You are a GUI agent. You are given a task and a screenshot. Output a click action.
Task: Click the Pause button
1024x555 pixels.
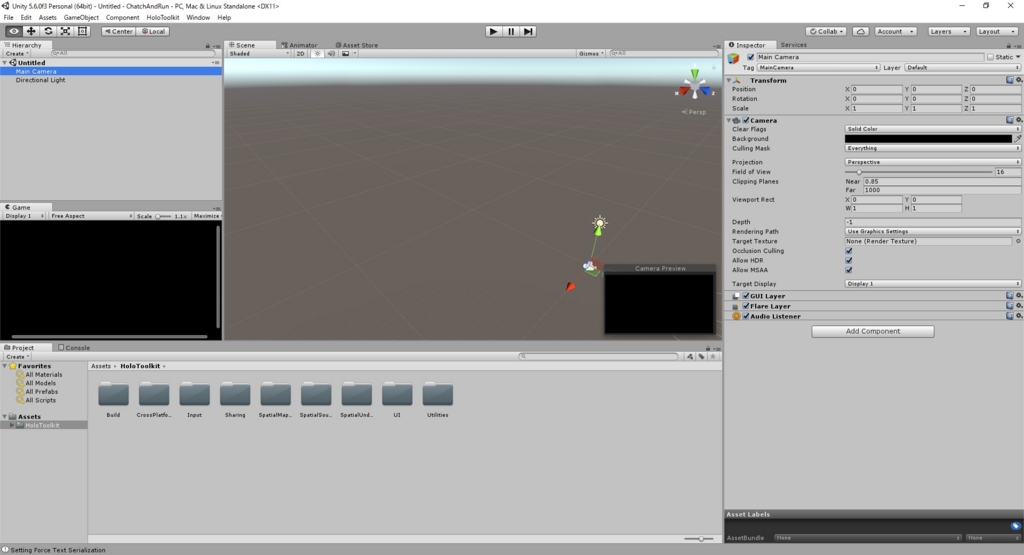511,31
